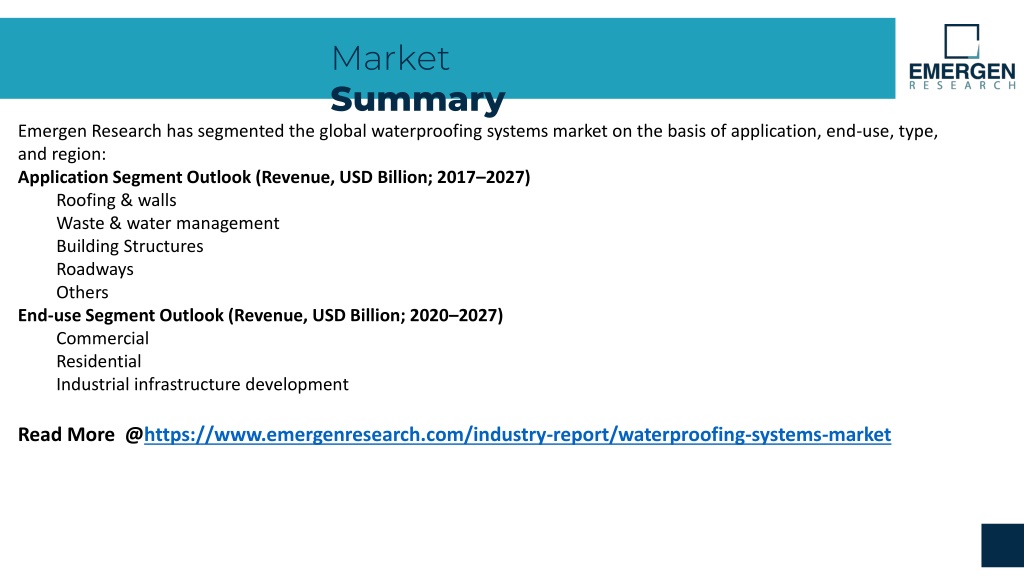Open the emergenresearch.com waterproofing report link
Viewport: 1024px width, 576px height.
tap(517, 435)
